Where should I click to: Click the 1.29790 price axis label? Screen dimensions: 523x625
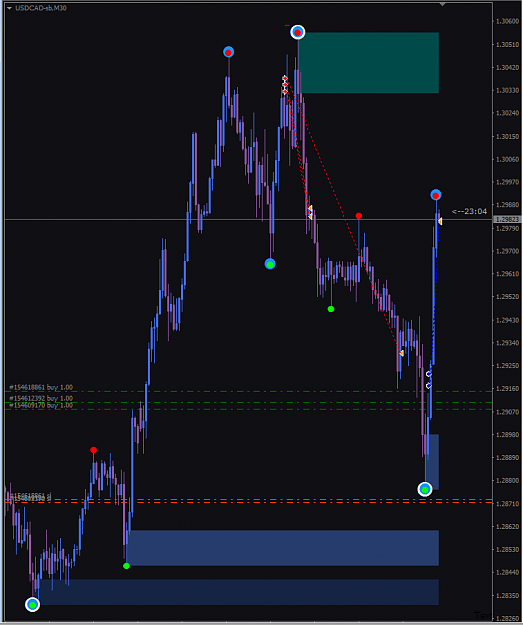[507, 228]
